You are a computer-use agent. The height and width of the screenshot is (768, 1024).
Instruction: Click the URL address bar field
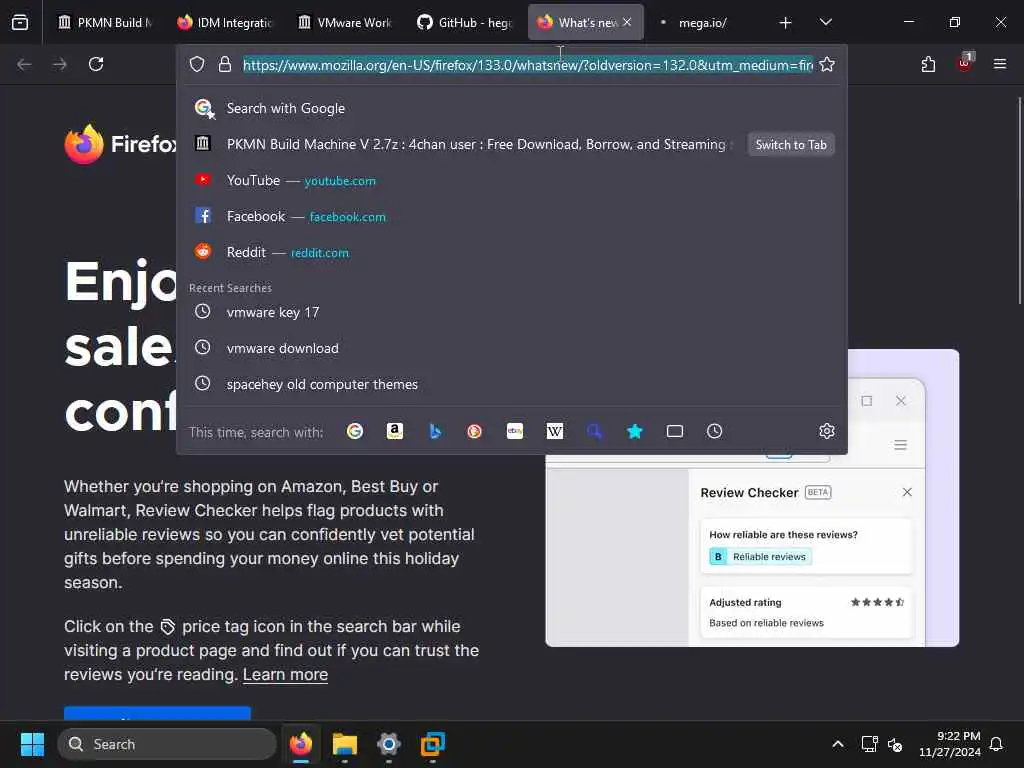click(x=528, y=65)
